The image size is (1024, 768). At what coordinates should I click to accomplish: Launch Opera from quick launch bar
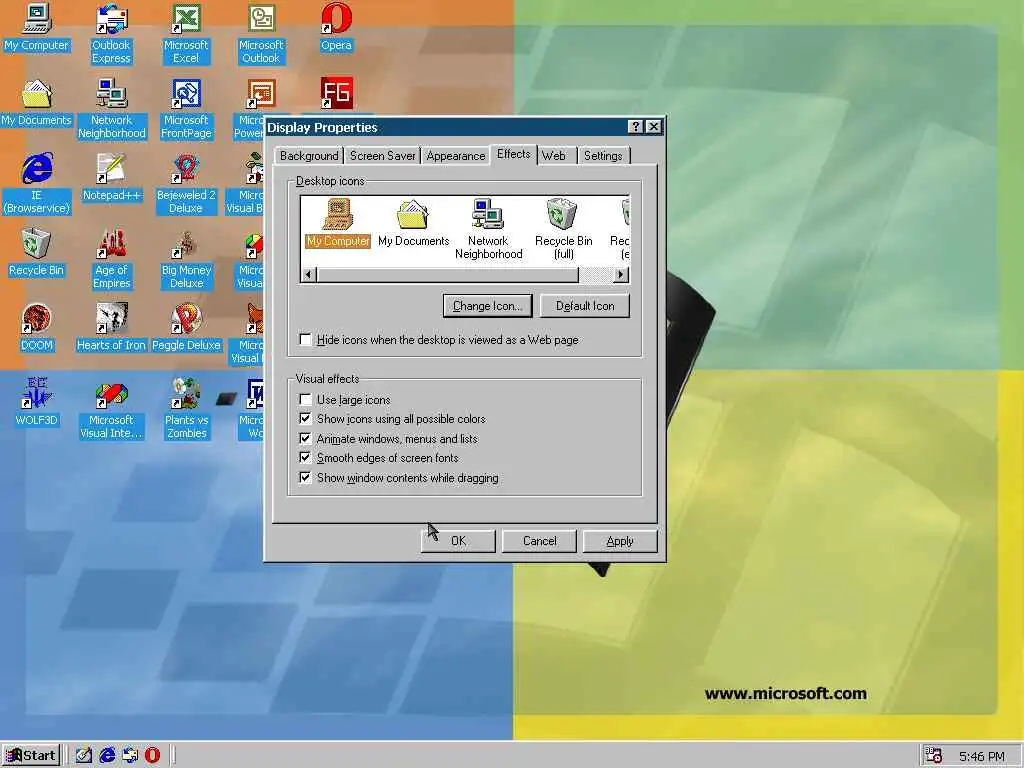(152, 756)
